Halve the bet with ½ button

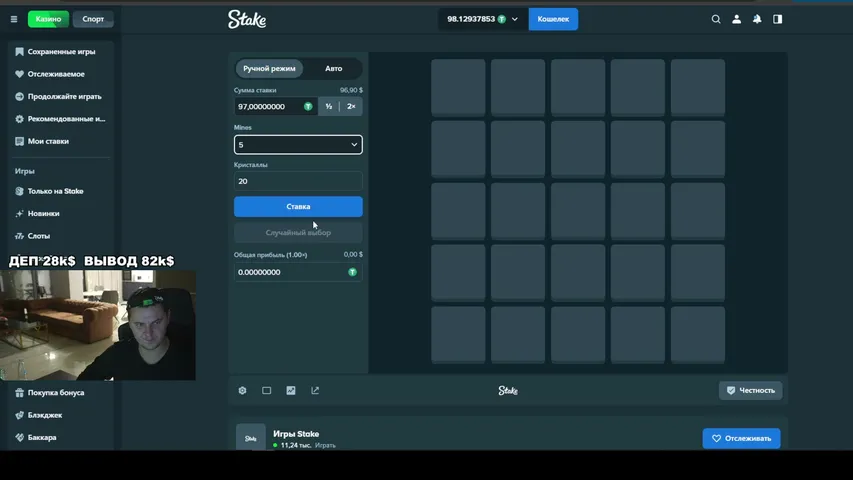pos(329,107)
